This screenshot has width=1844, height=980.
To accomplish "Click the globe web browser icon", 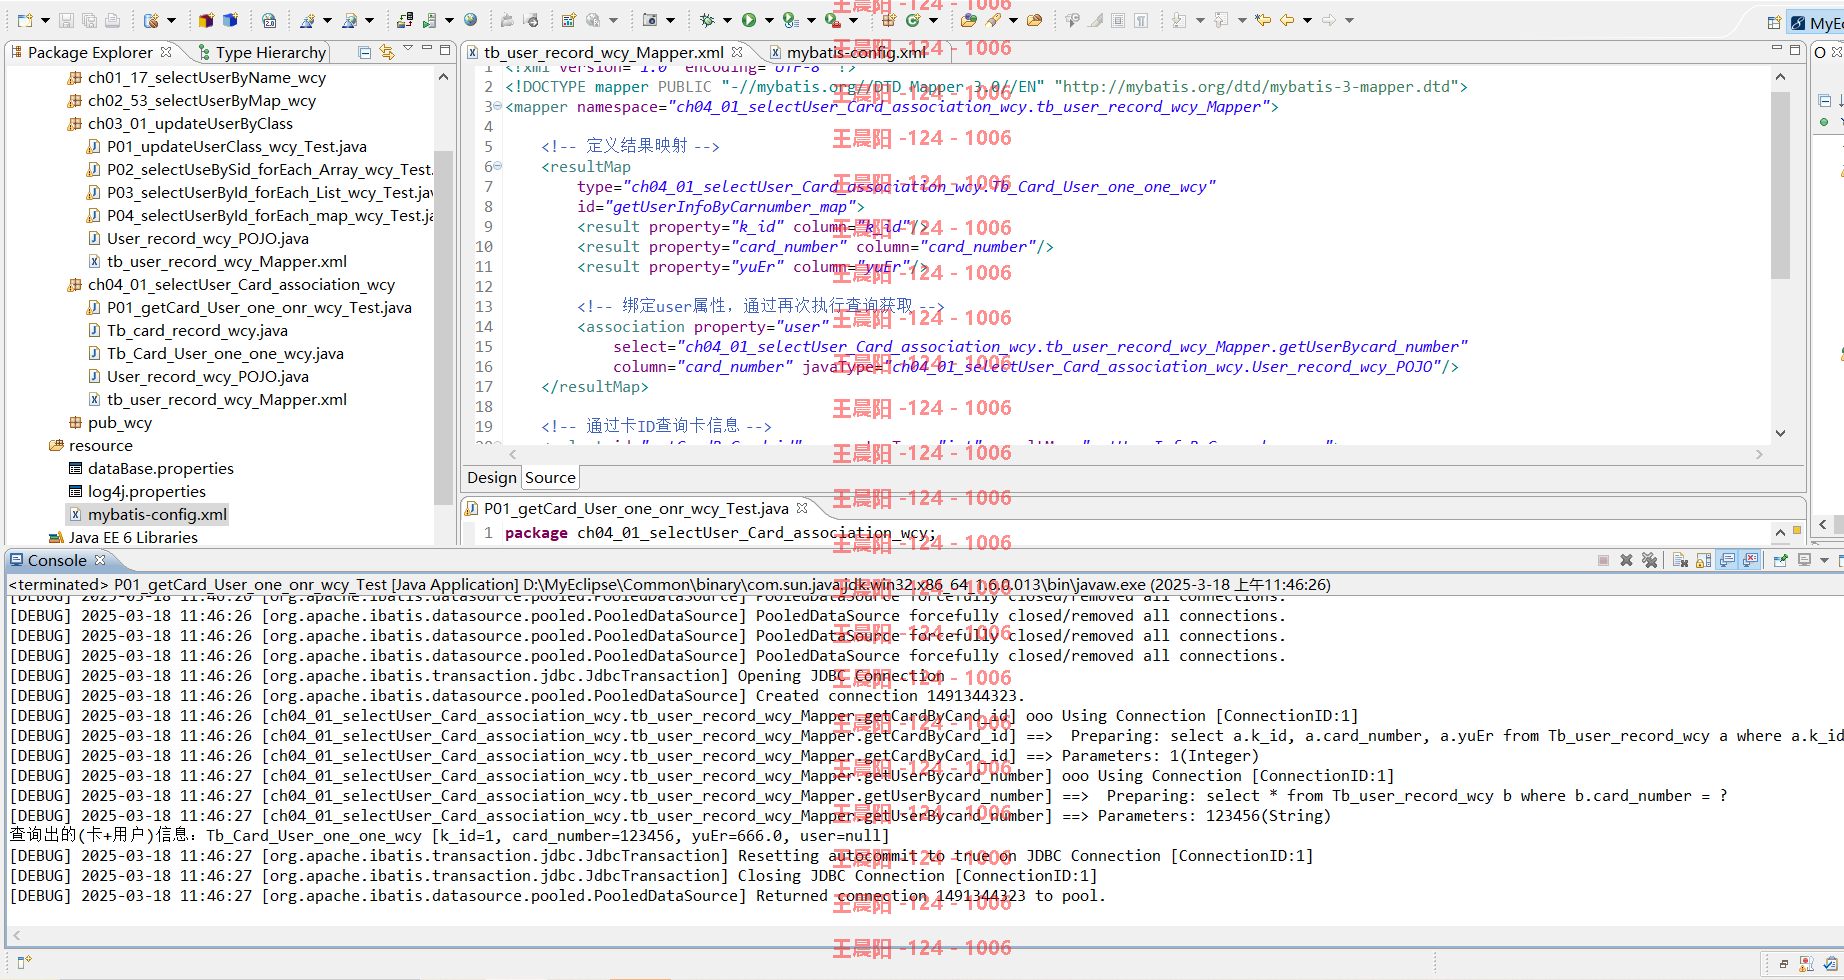I will tap(470, 20).
